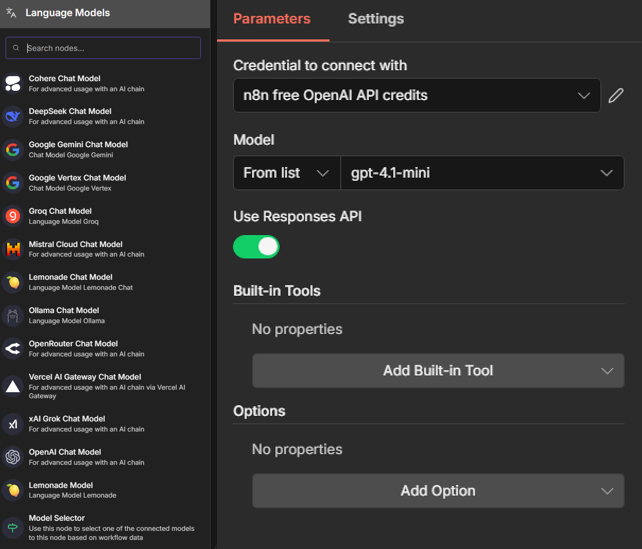Click the magnifier icon in search box
This screenshot has height=549, width=642.
[16, 48]
